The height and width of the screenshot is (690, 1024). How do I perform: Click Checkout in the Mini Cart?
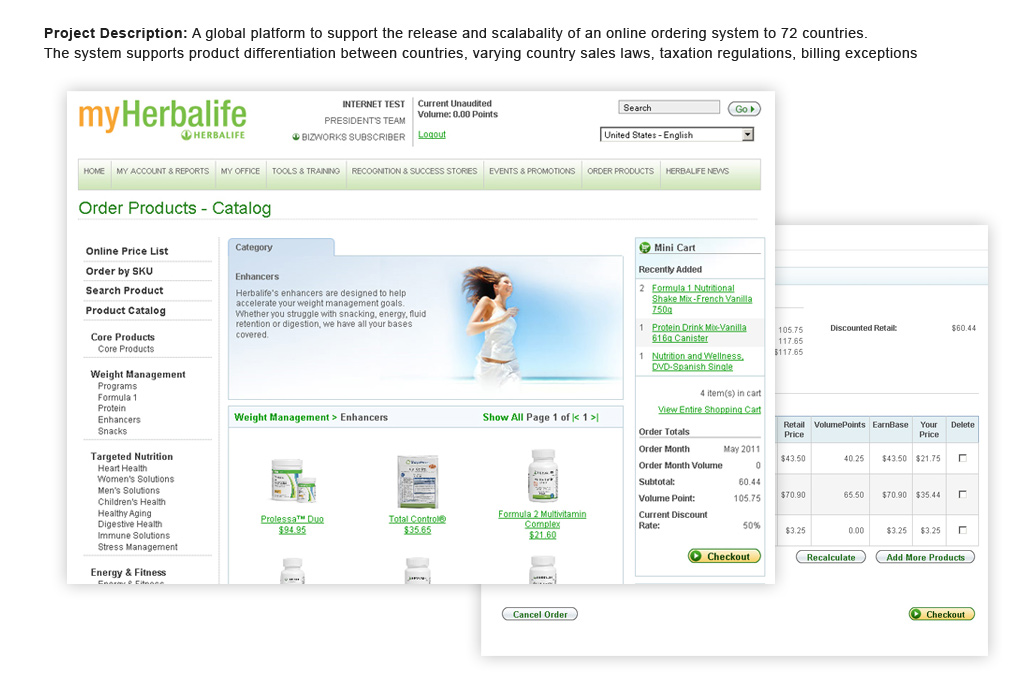724,556
